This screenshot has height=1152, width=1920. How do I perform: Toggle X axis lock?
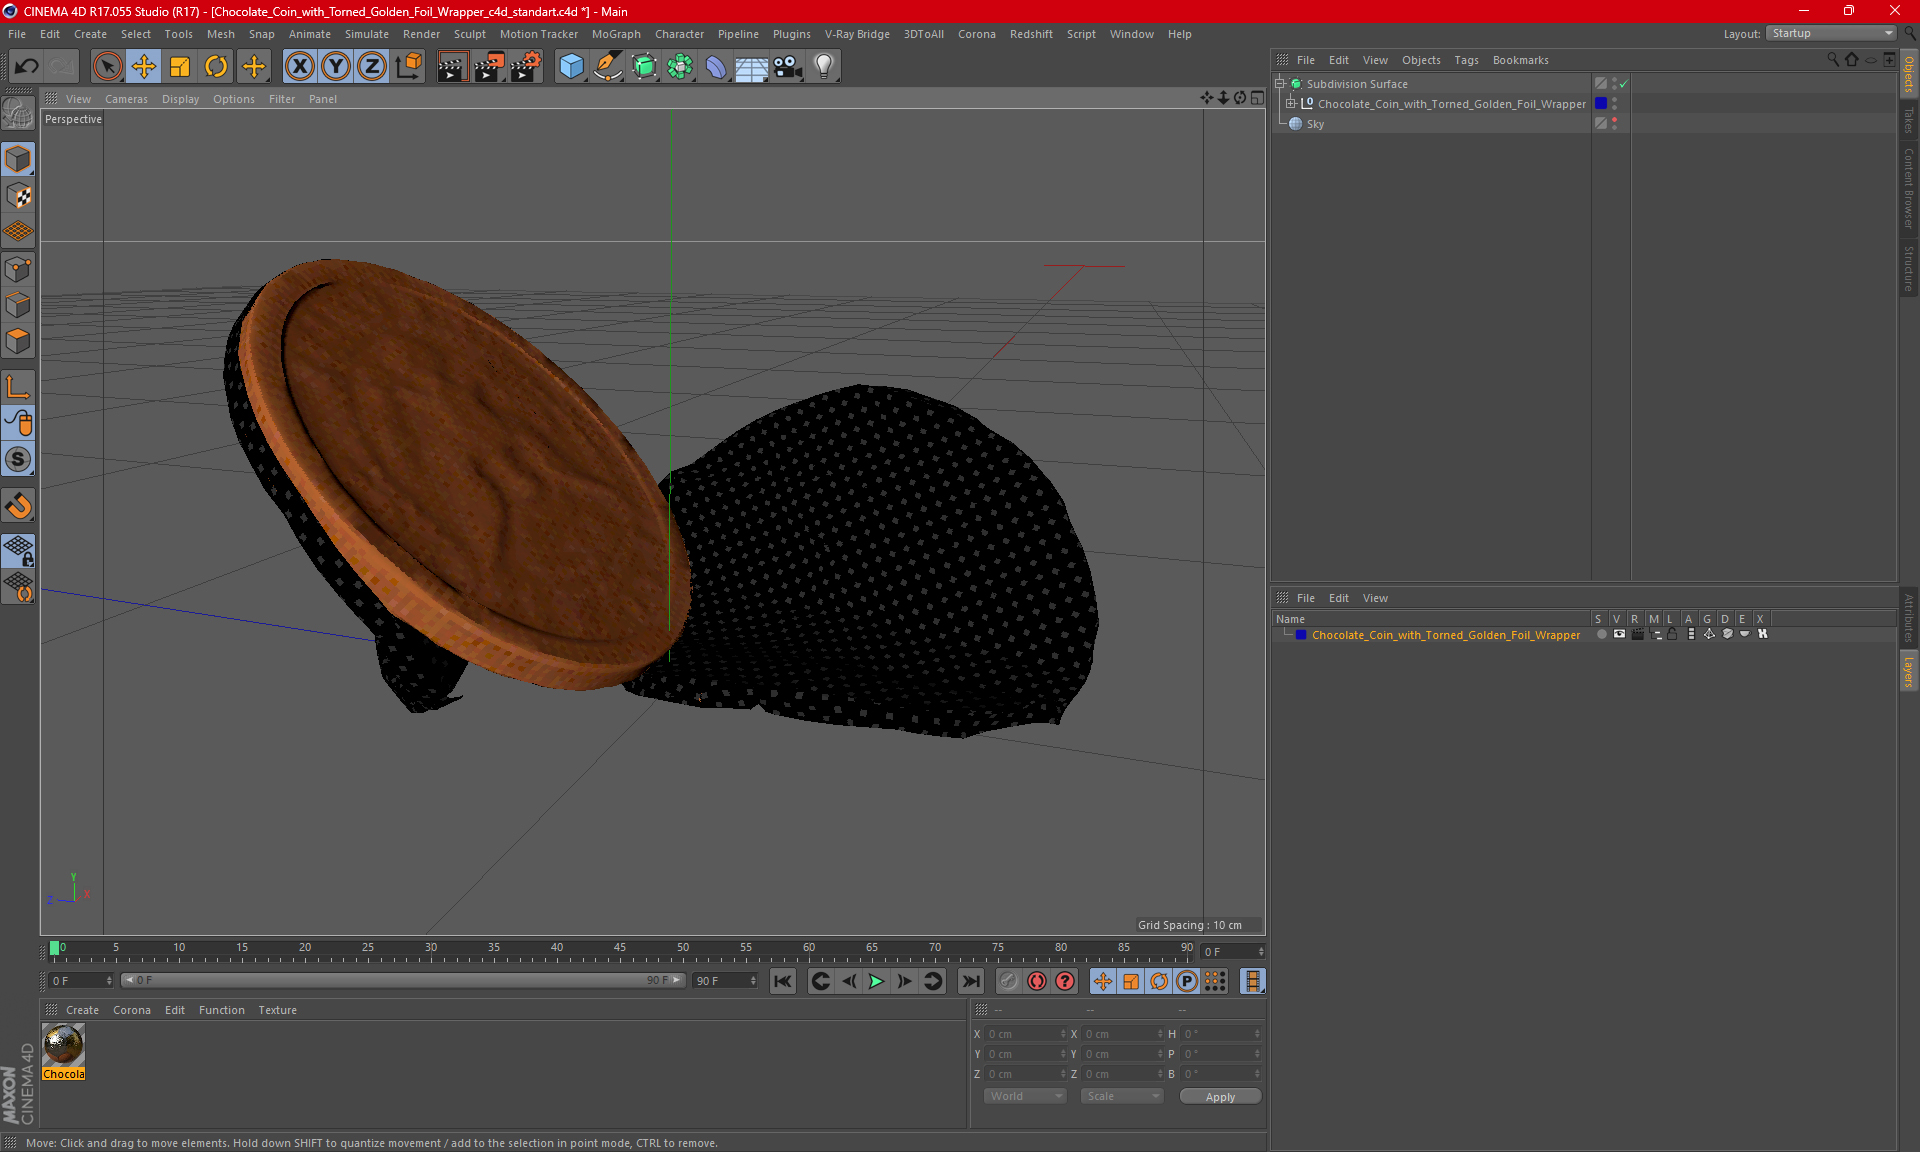(x=299, y=67)
